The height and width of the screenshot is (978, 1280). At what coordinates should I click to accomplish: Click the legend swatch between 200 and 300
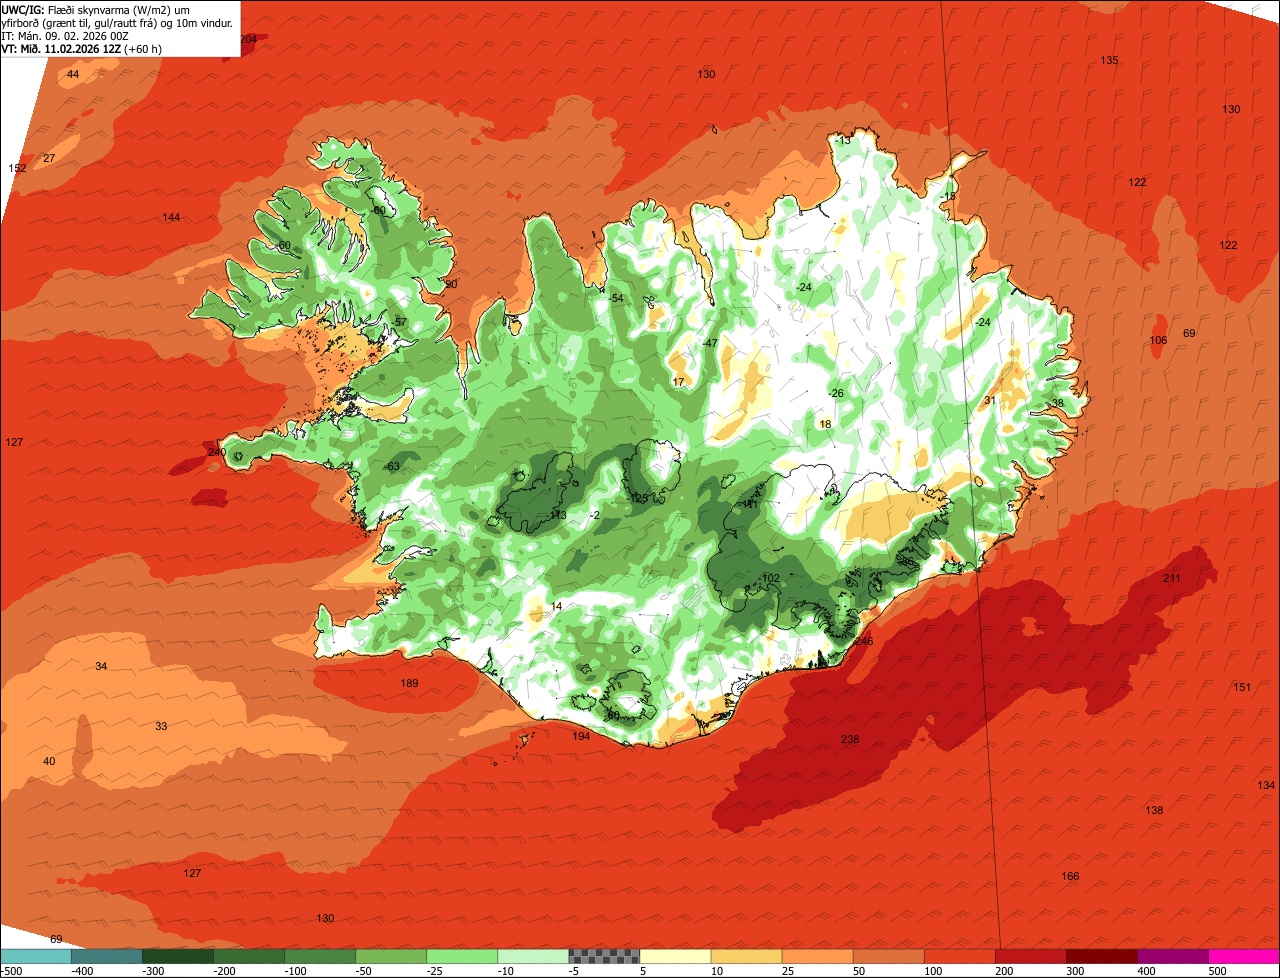[x=1030, y=956]
